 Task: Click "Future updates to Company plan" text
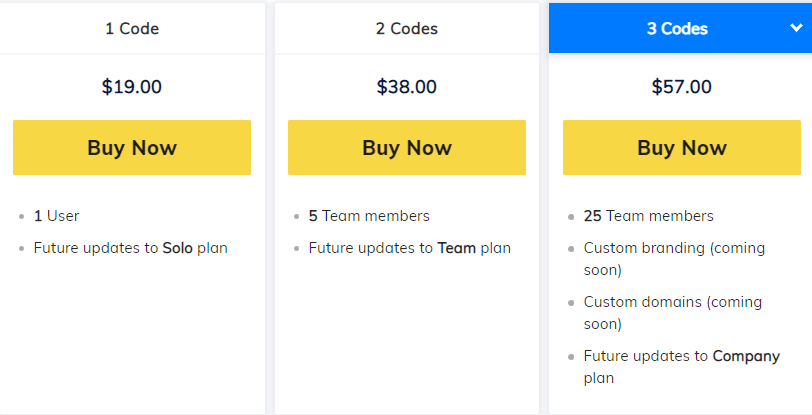coord(681,366)
